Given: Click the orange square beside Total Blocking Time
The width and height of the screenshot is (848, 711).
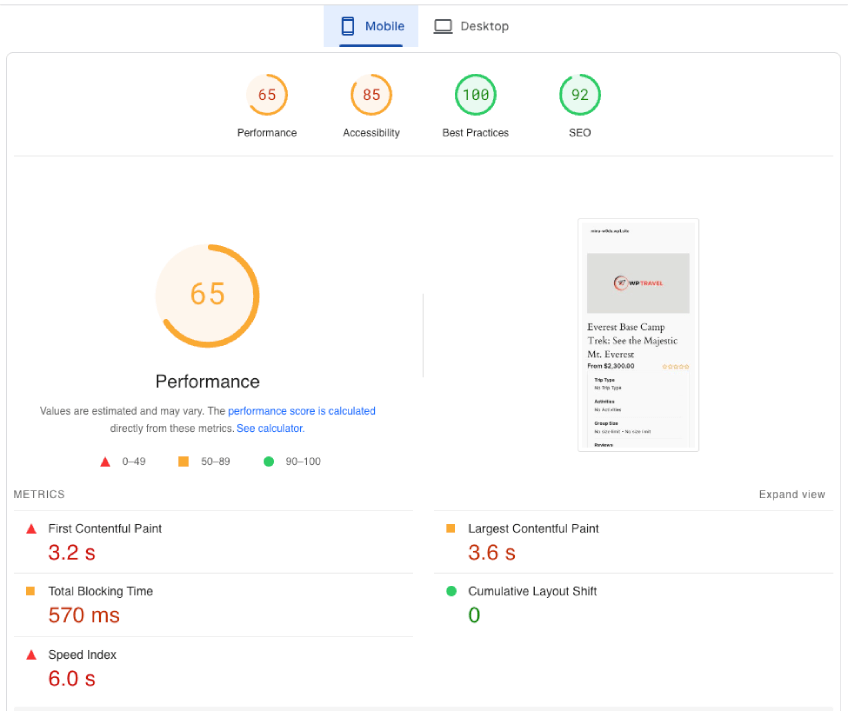Looking at the screenshot, I should 30,591.
